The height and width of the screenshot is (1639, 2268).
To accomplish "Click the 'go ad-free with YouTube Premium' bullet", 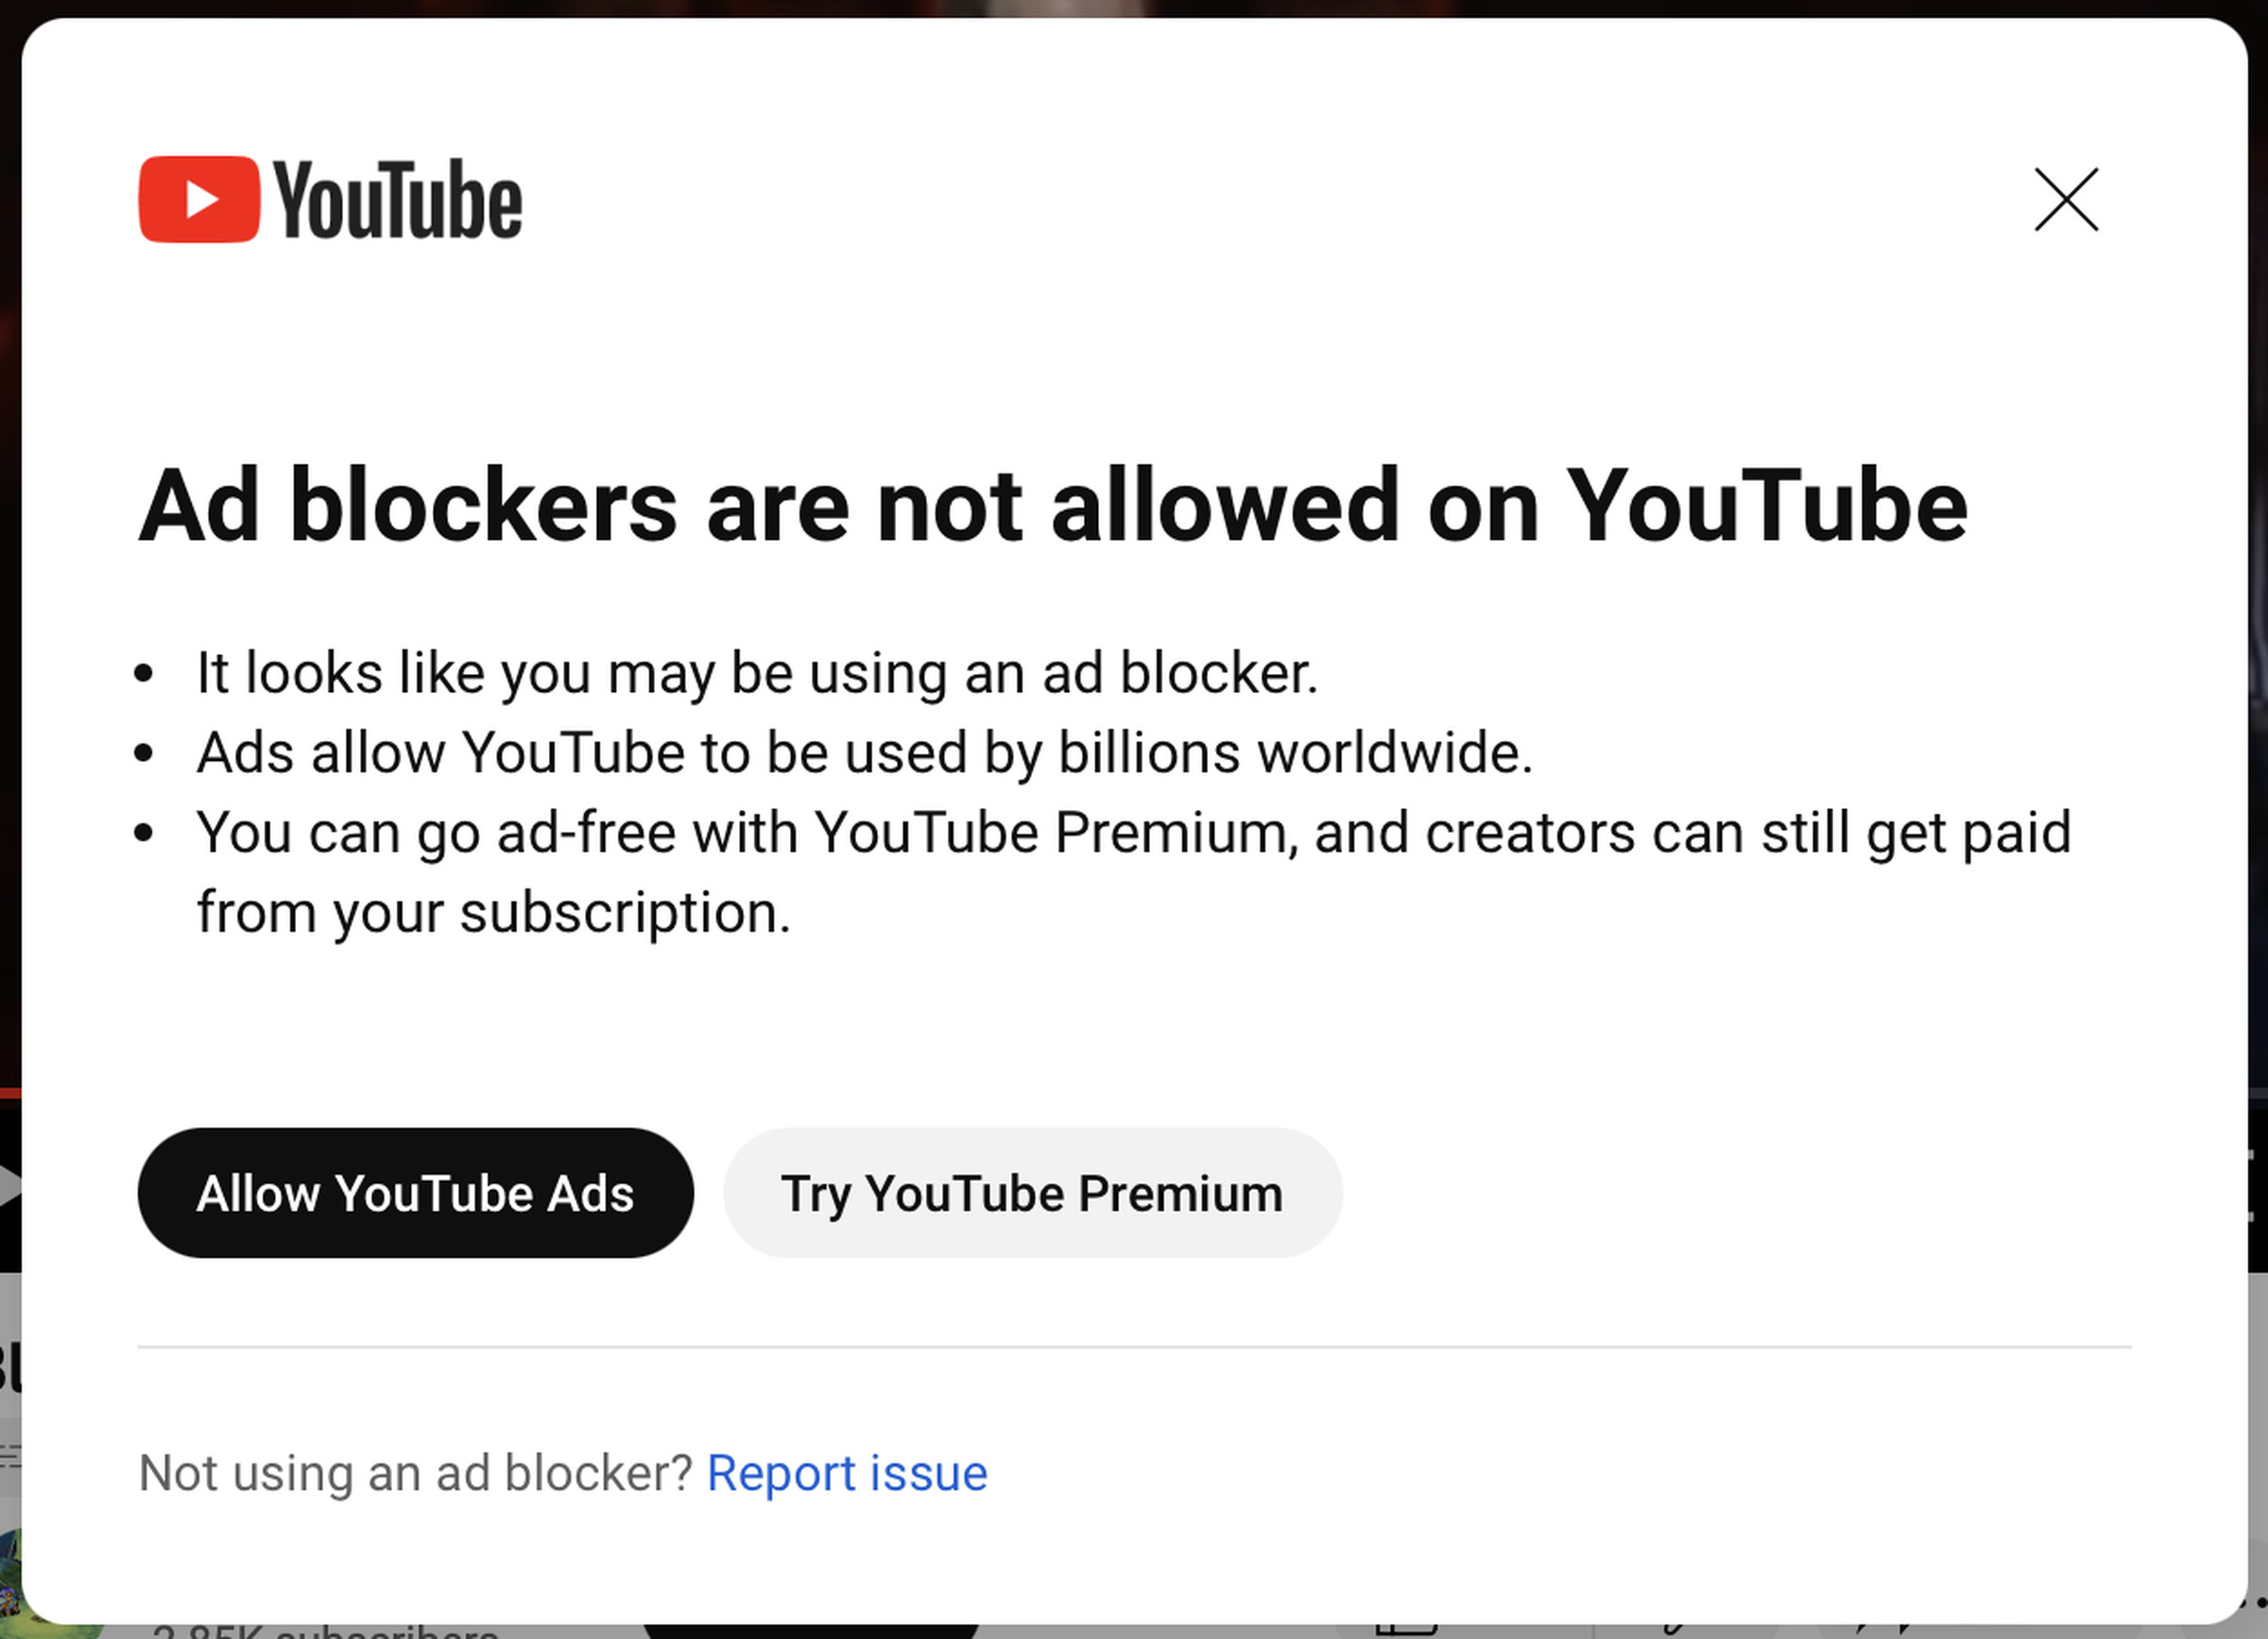I will pyautogui.click(x=1132, y=832).
